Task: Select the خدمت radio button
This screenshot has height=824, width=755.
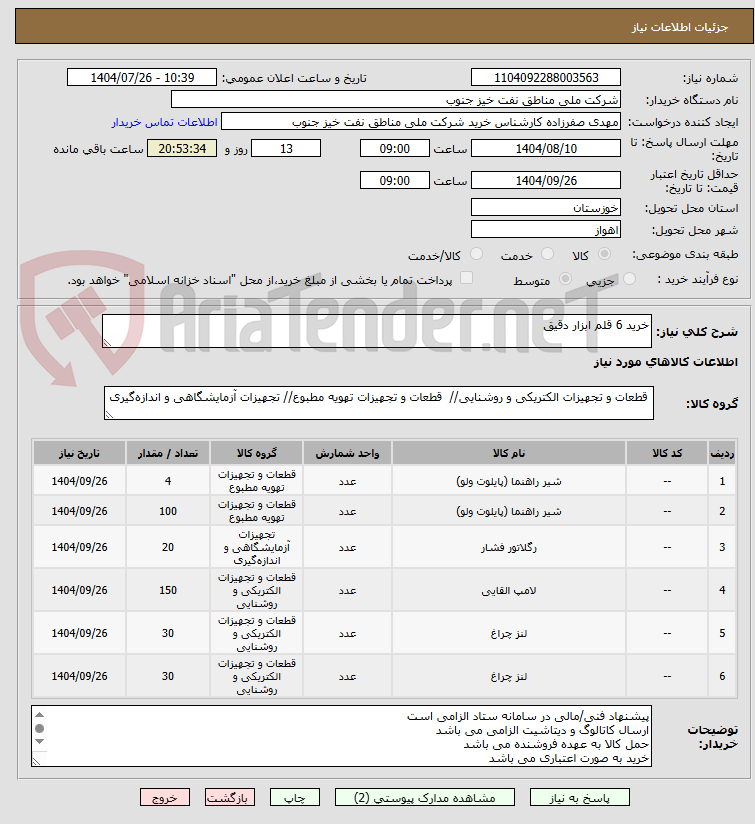Action: pos(547,254)
